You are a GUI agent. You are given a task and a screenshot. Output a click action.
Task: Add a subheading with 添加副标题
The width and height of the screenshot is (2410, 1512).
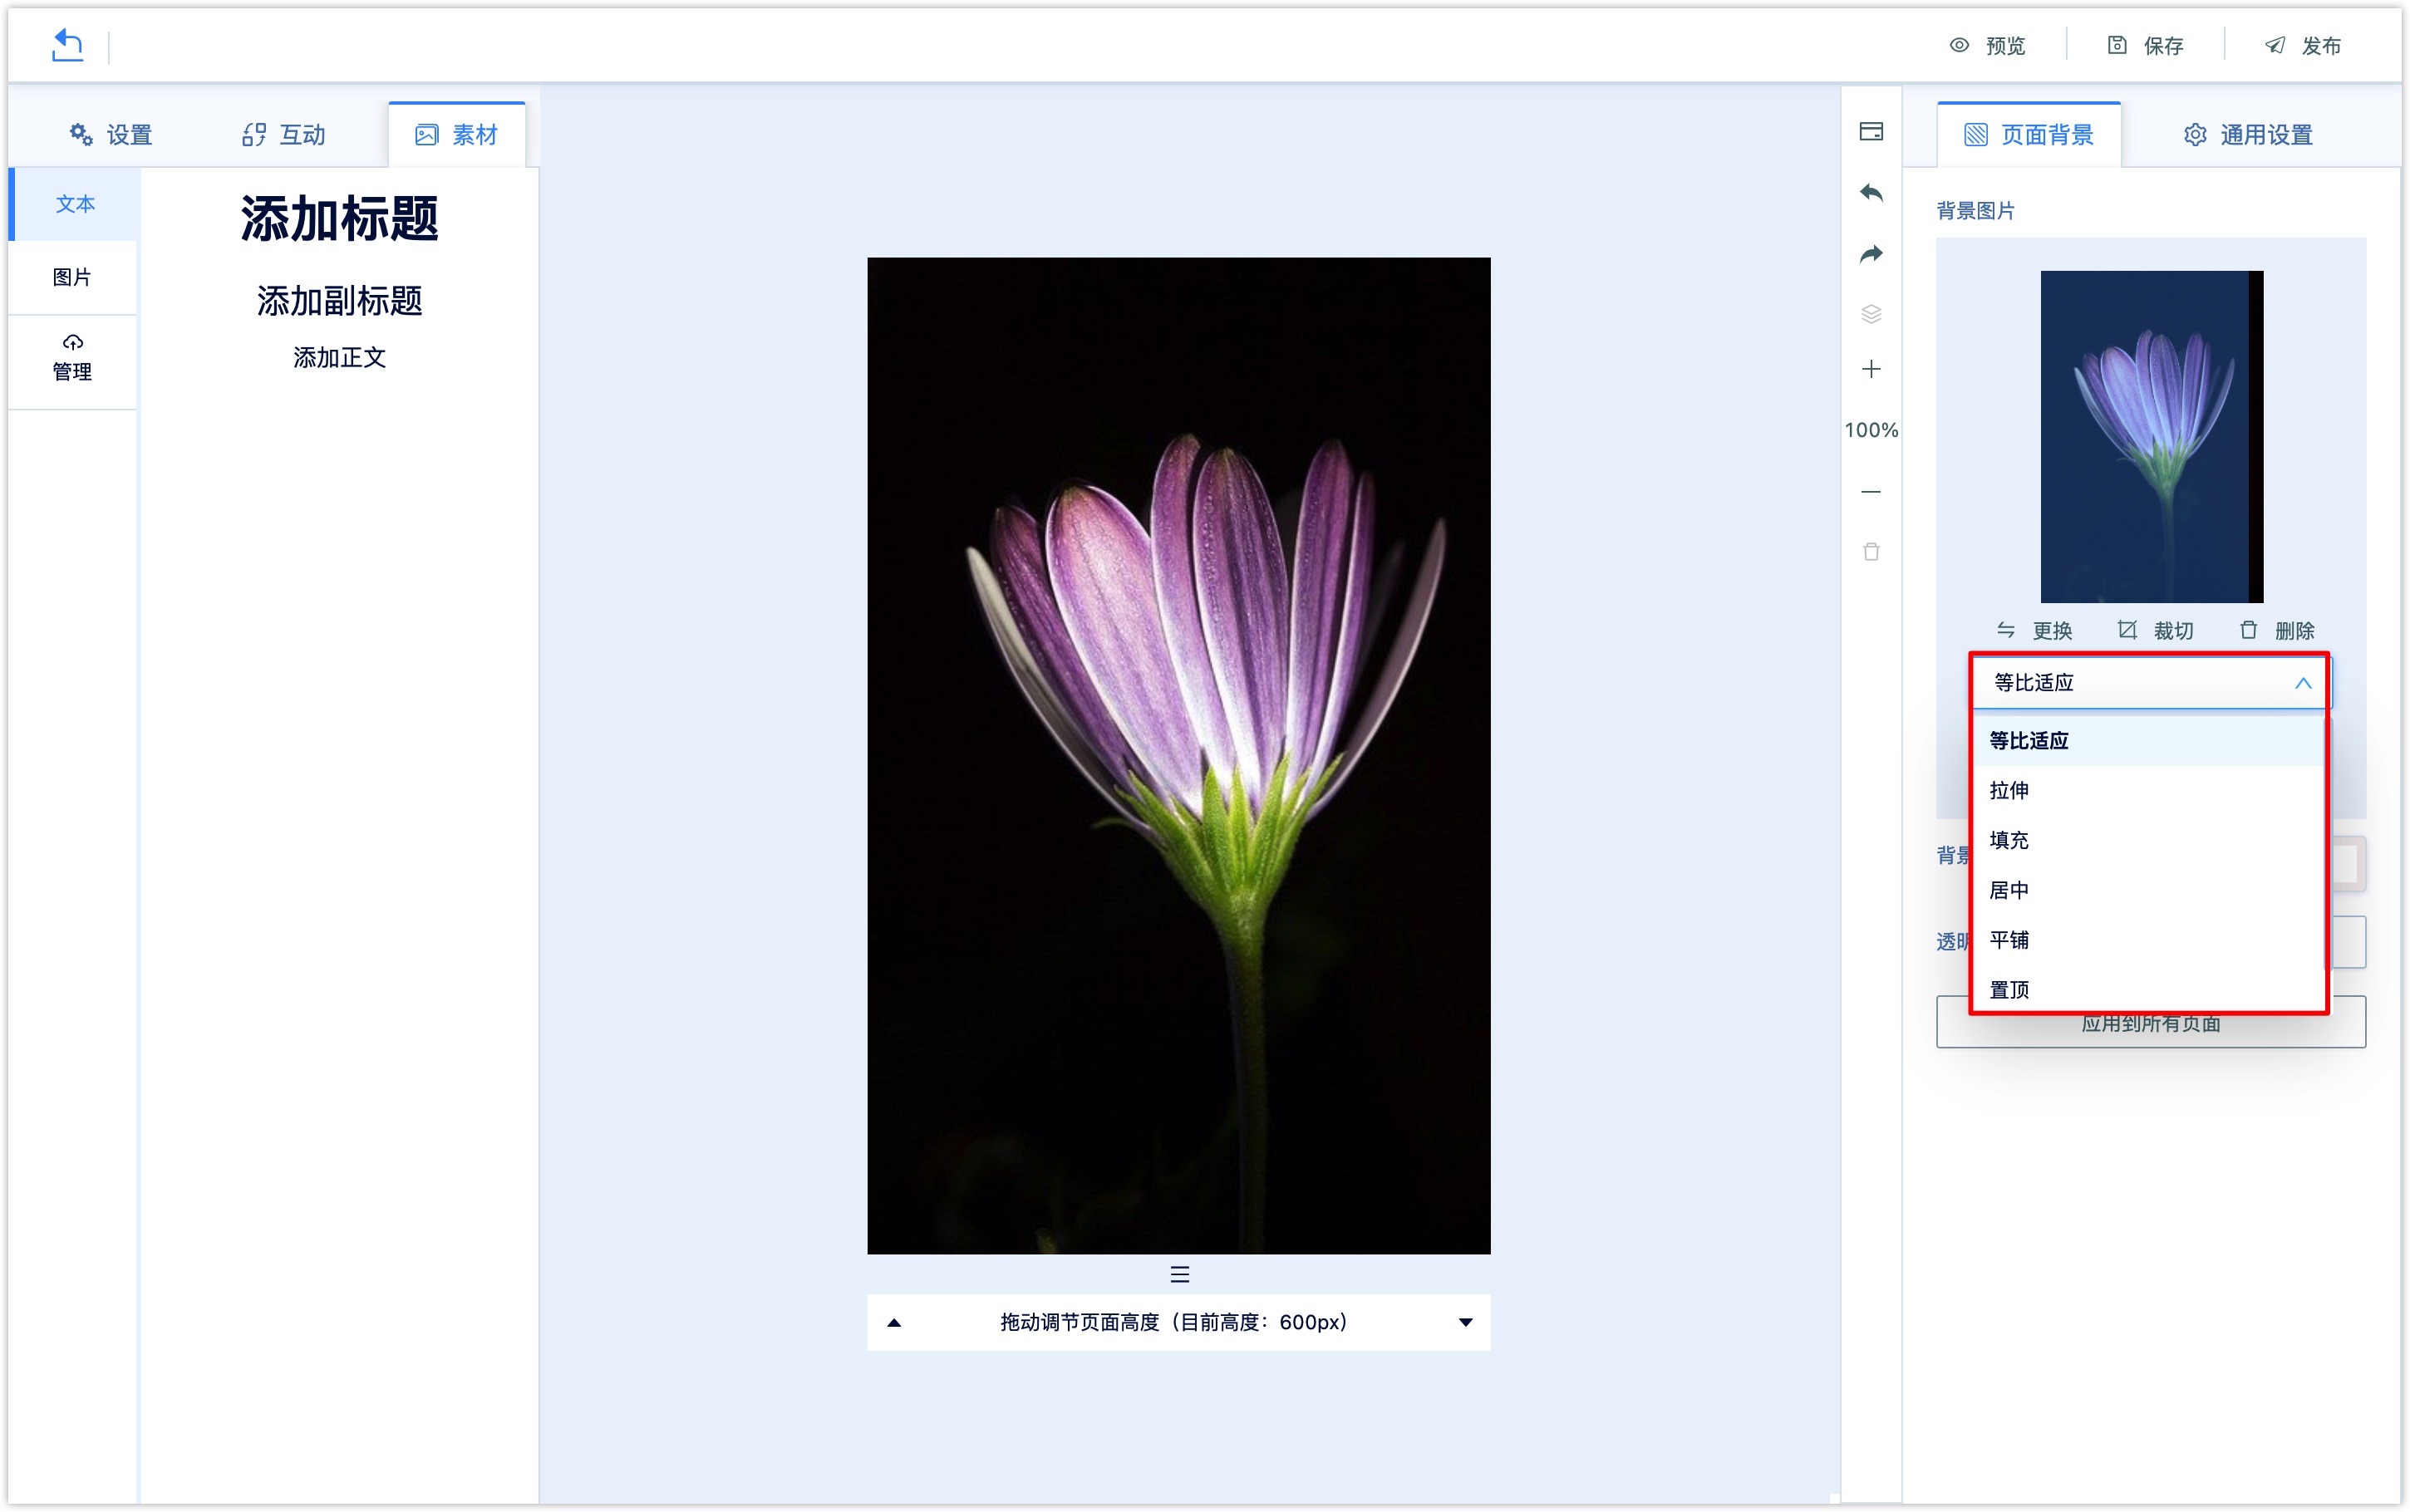(x=339, y=300)
